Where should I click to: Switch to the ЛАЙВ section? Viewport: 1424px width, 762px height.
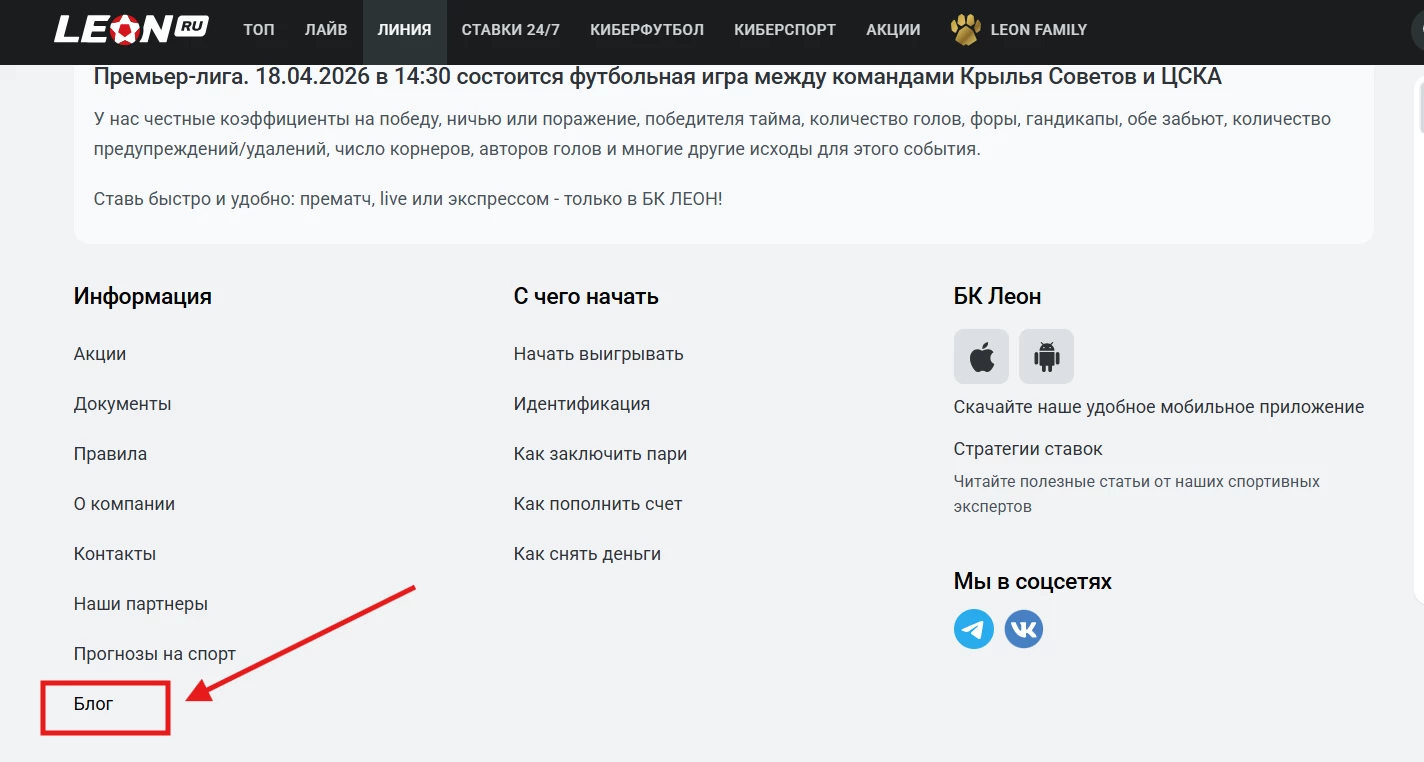326,30
